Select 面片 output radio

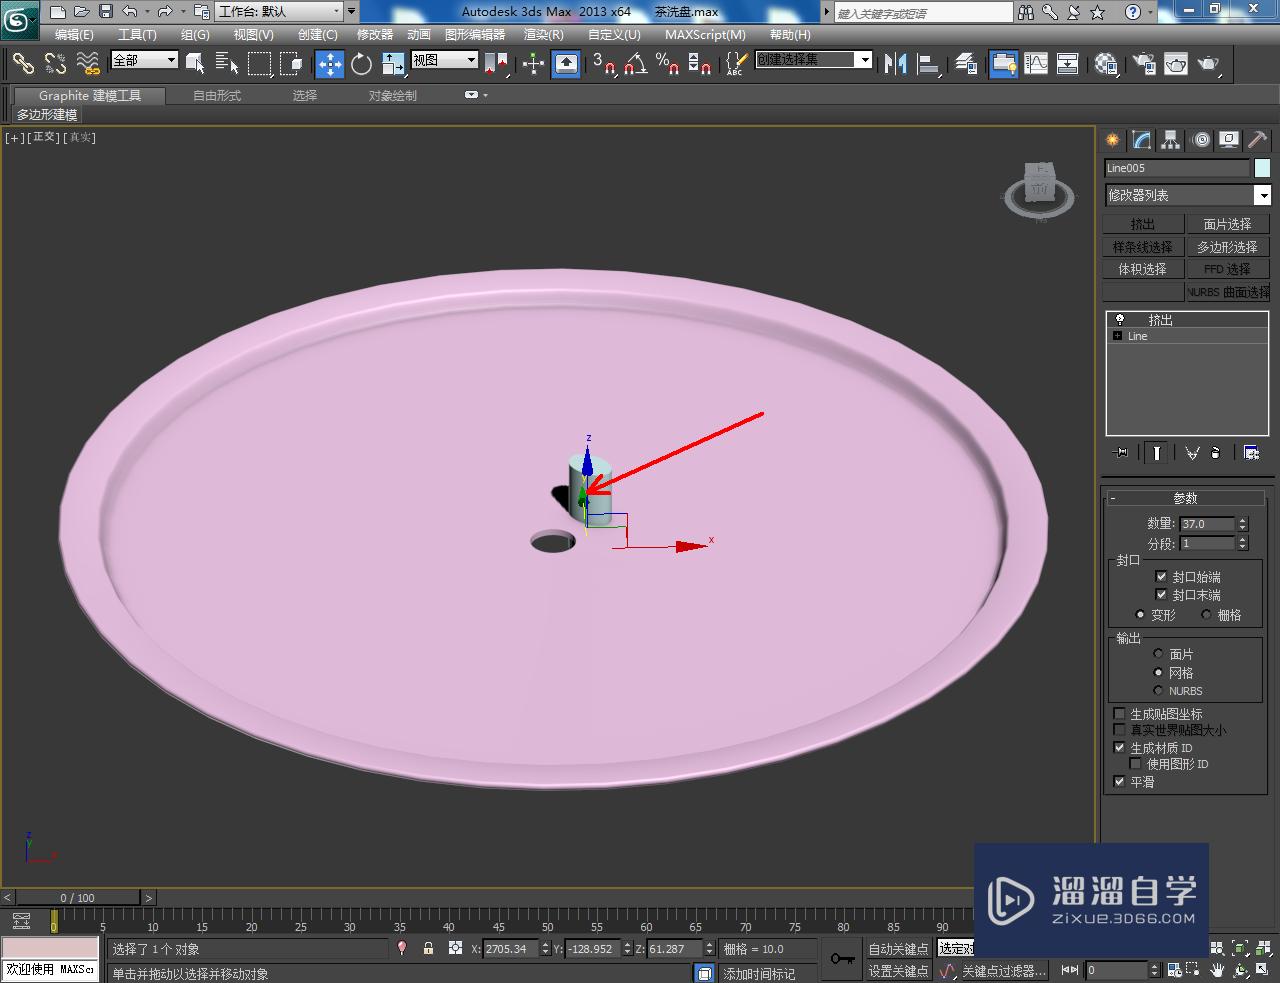click(x=1158, y=653)
